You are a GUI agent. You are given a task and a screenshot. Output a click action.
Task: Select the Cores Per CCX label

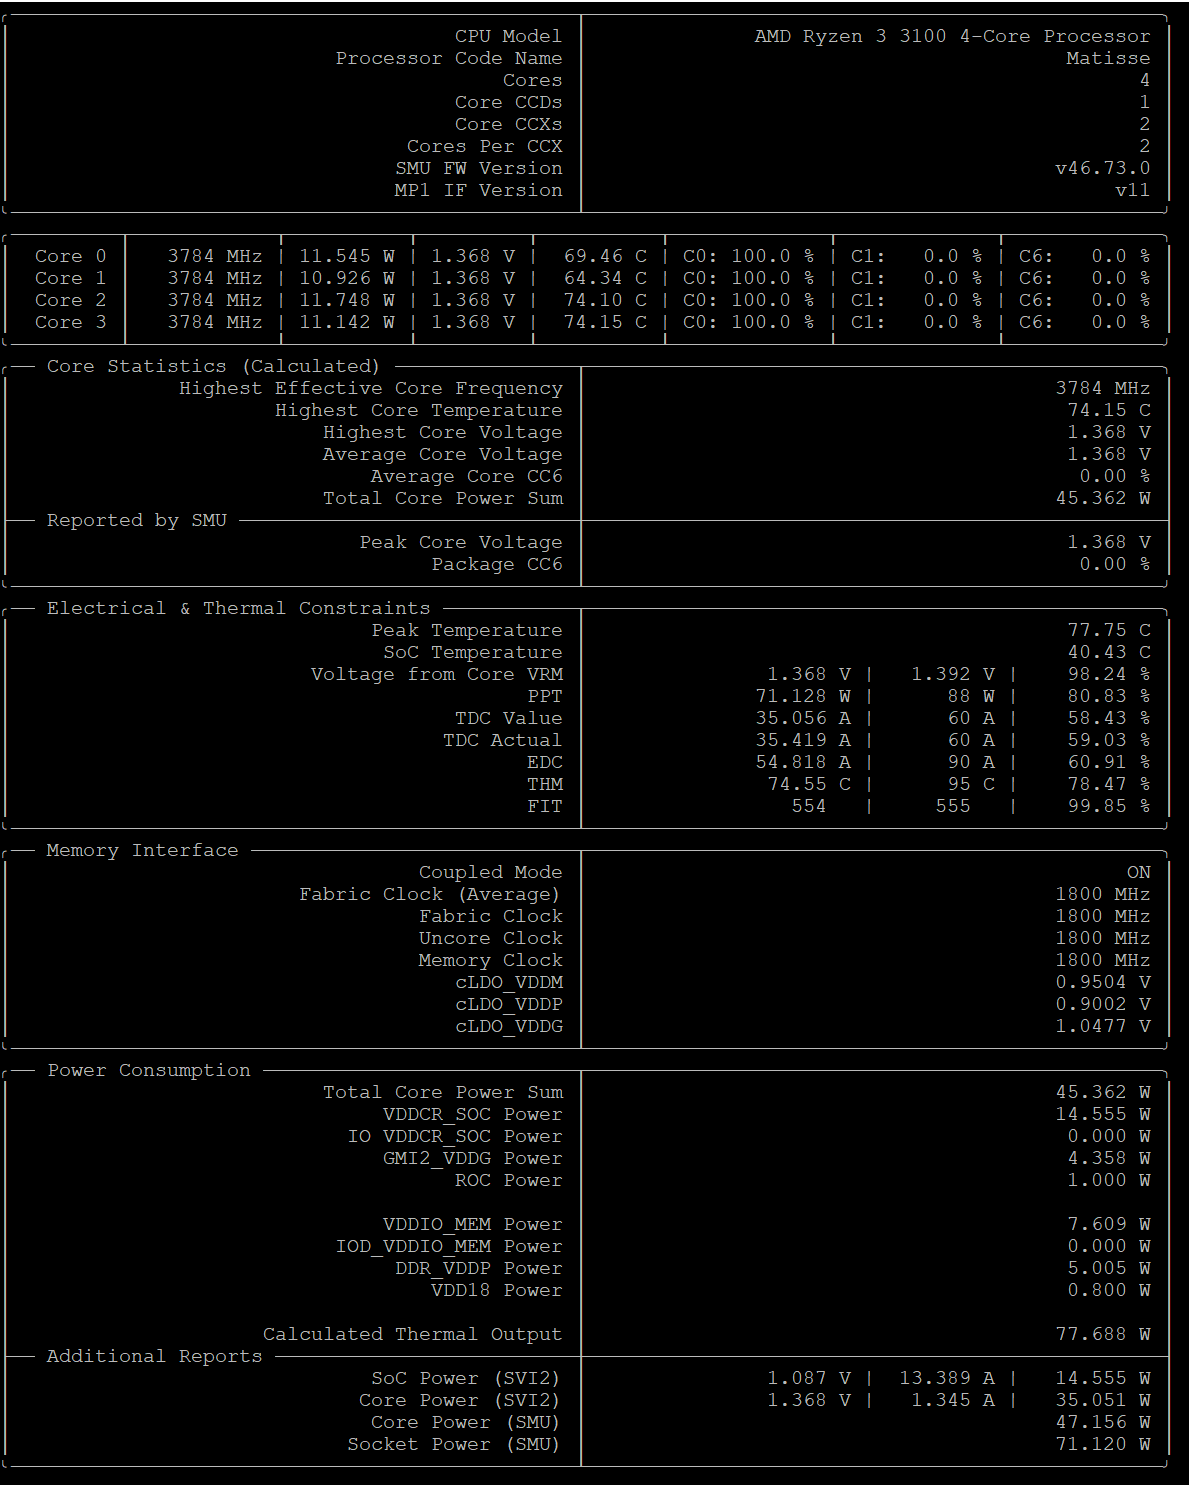click(x=484, y=146)
